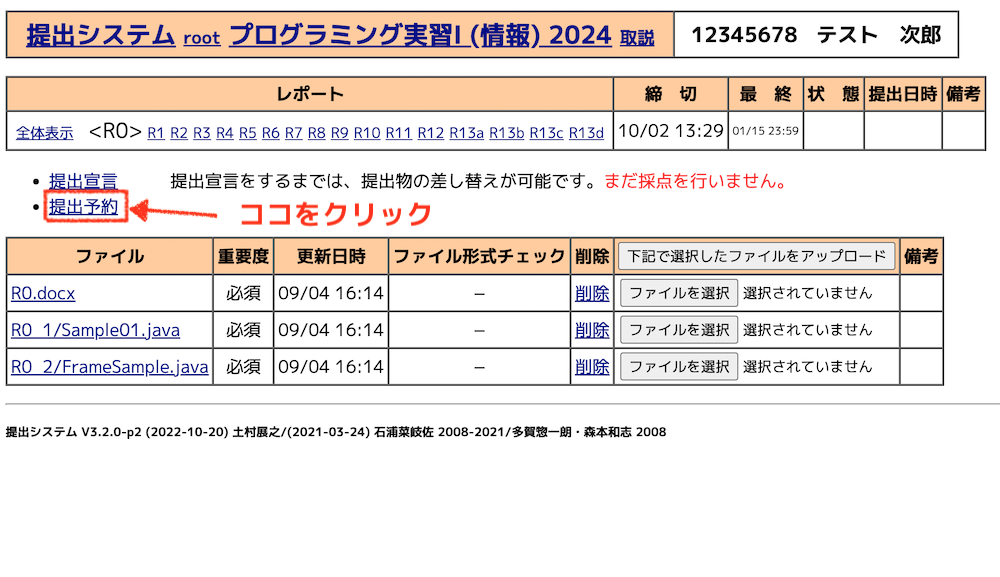The width and height of the screenshot is (1000, 577).
Task: Go to report R10
Action: coord(367,133)
